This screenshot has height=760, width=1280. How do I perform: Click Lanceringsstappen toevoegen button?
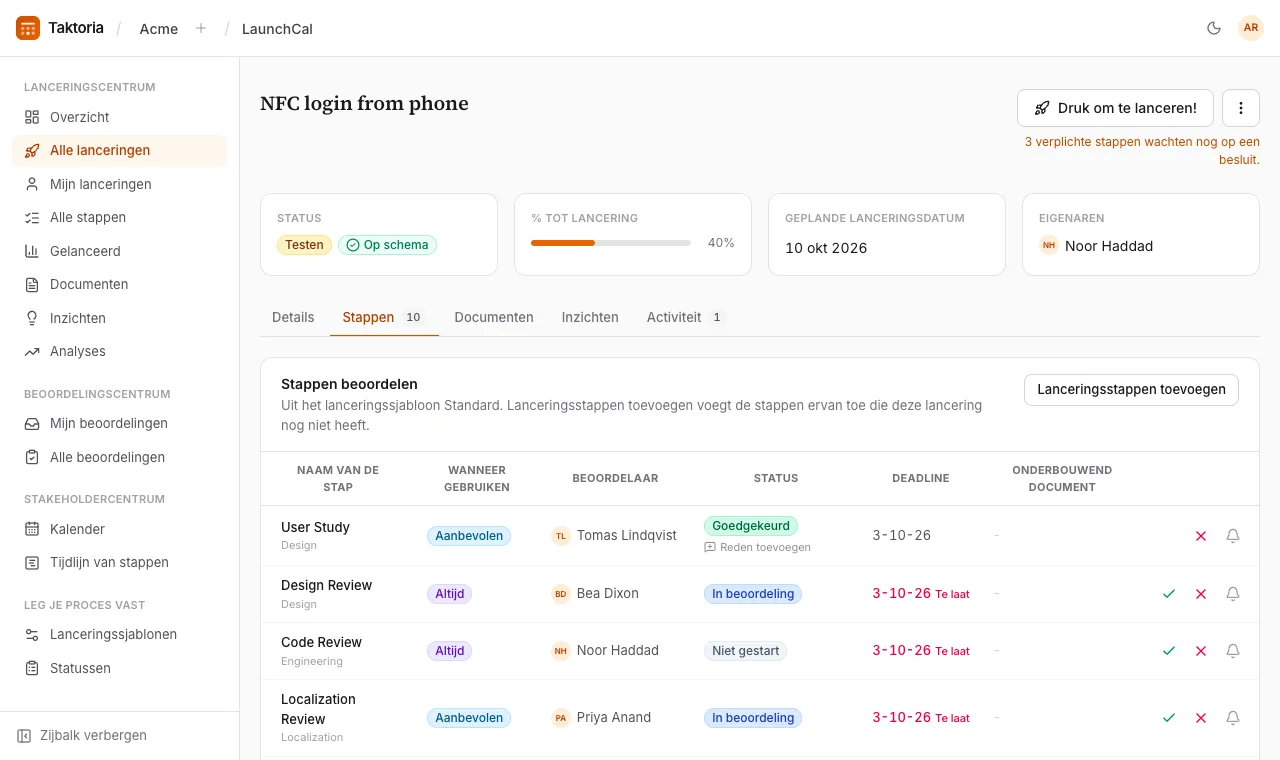tap(1131, 390)
